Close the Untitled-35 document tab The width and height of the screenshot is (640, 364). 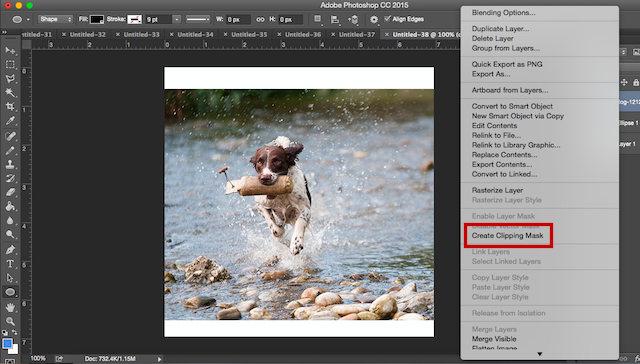pyautogui.click(x=225, y=34)
